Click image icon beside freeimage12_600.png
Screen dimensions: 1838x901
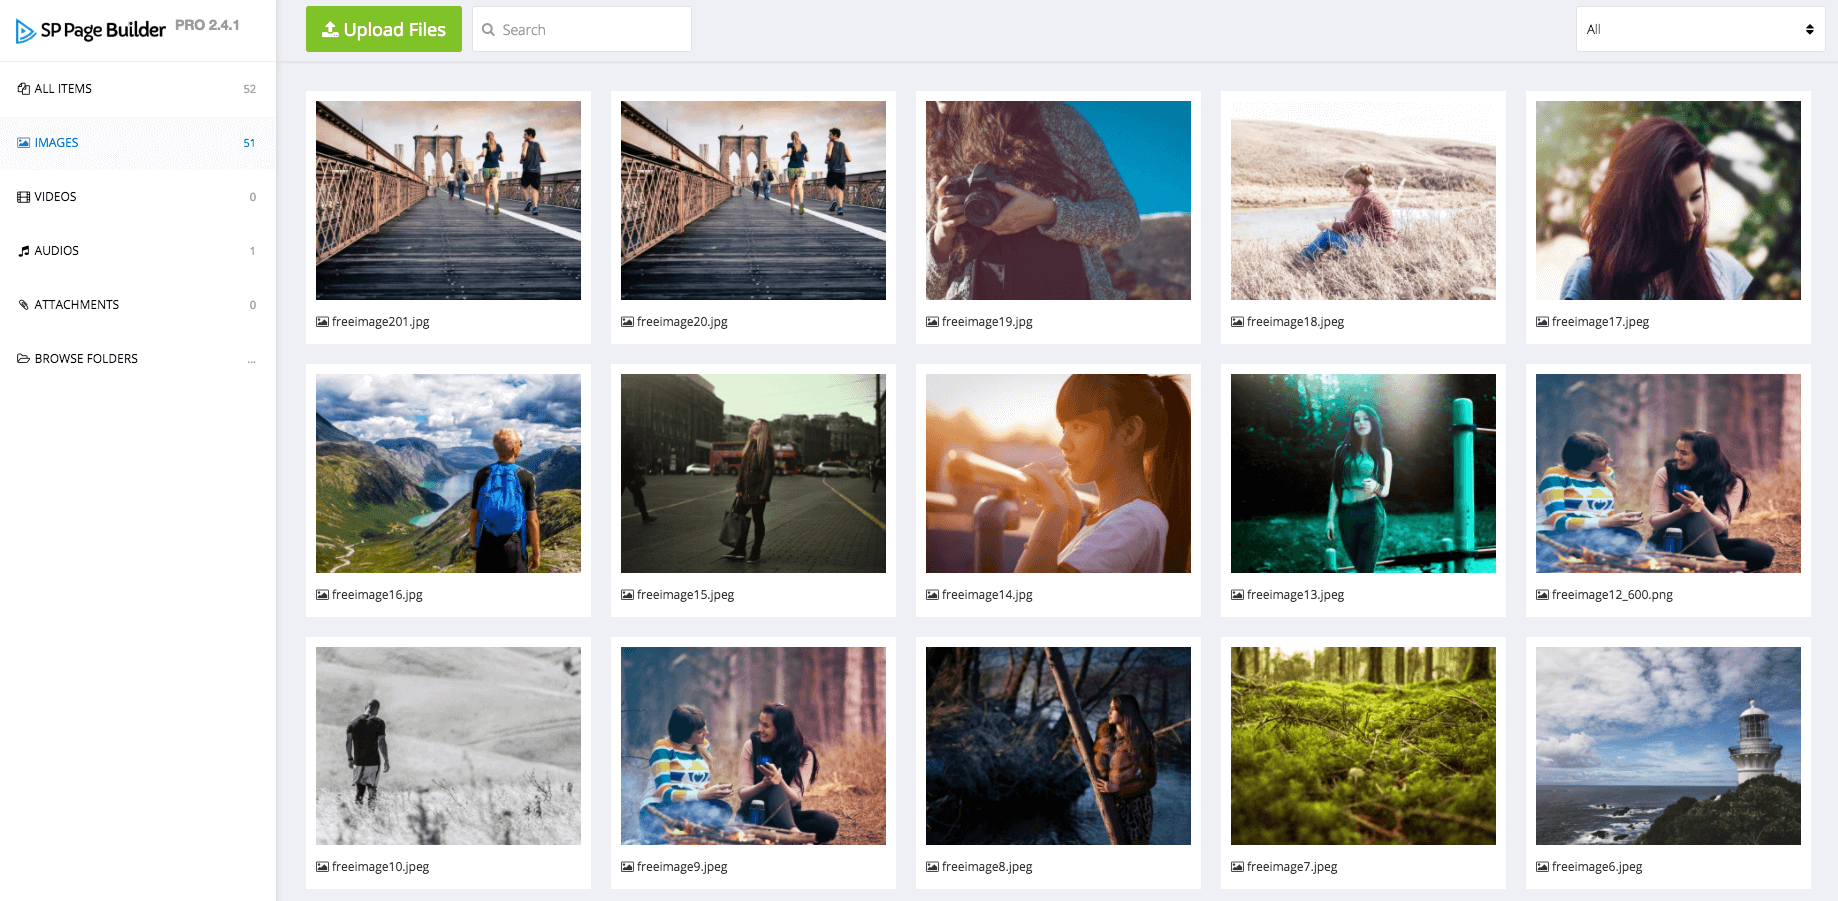point(1542,595)
